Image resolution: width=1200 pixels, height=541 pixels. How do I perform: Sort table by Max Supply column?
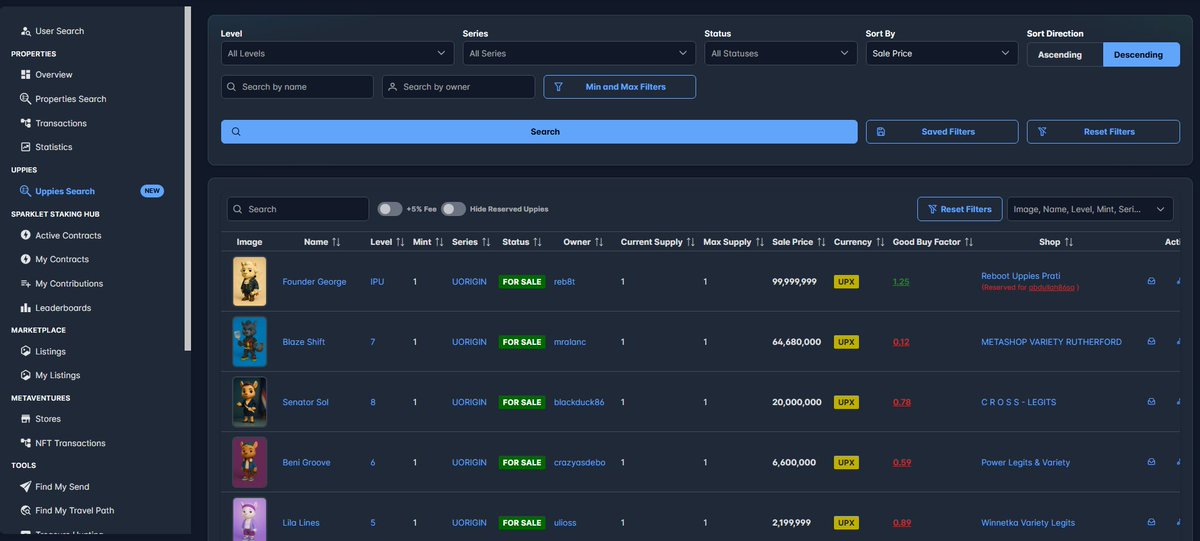point(734,242)
